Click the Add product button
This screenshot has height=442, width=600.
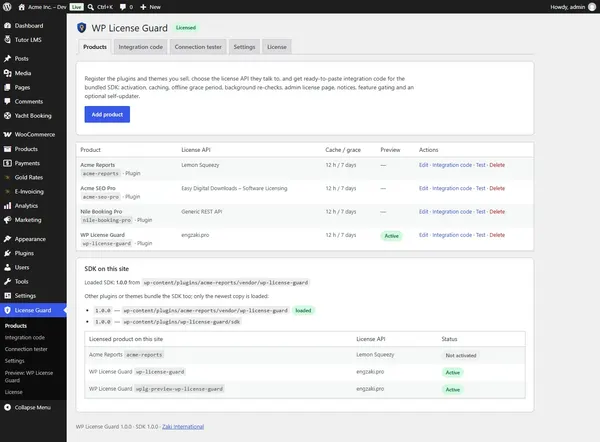click(x=107, y=114)
